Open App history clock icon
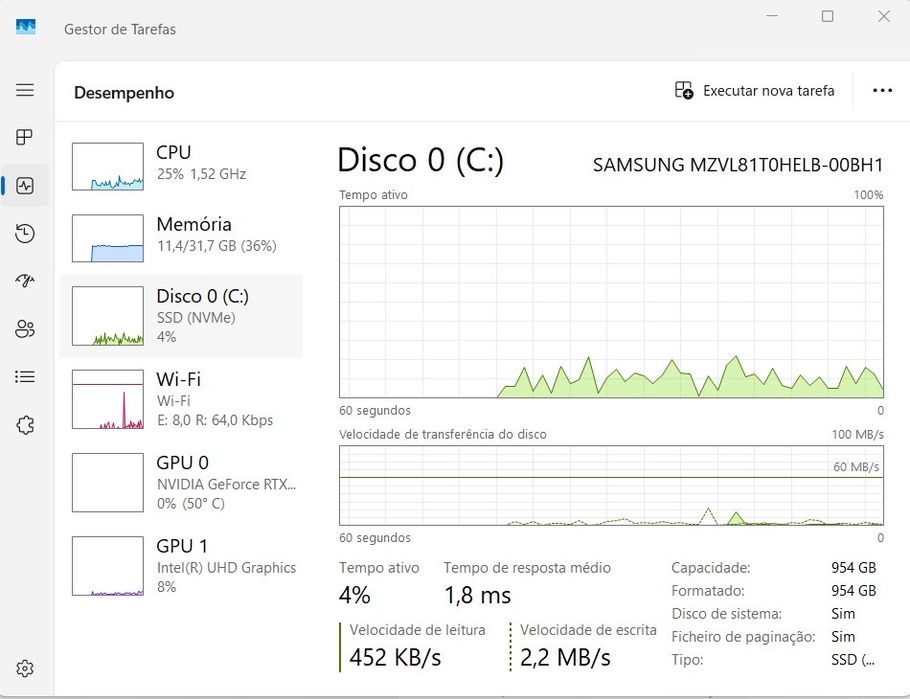 tap(25, 233)
